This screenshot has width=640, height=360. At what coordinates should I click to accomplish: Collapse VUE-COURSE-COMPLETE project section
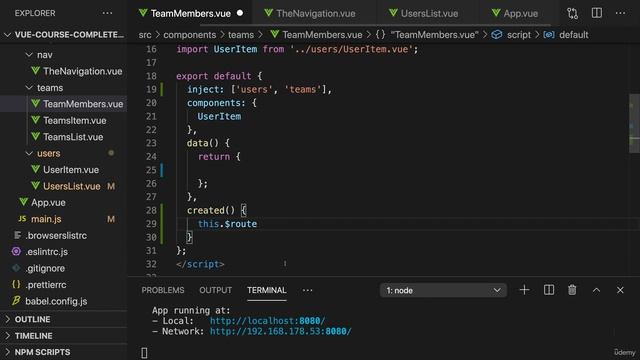(x=7, y=35)
